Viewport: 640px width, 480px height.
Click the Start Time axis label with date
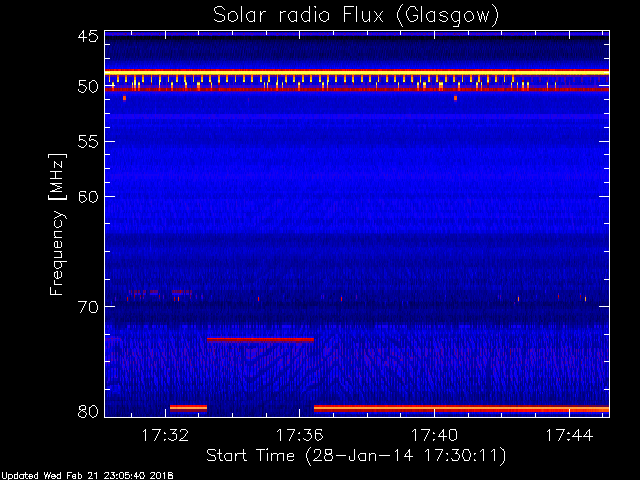click(356, 456)
